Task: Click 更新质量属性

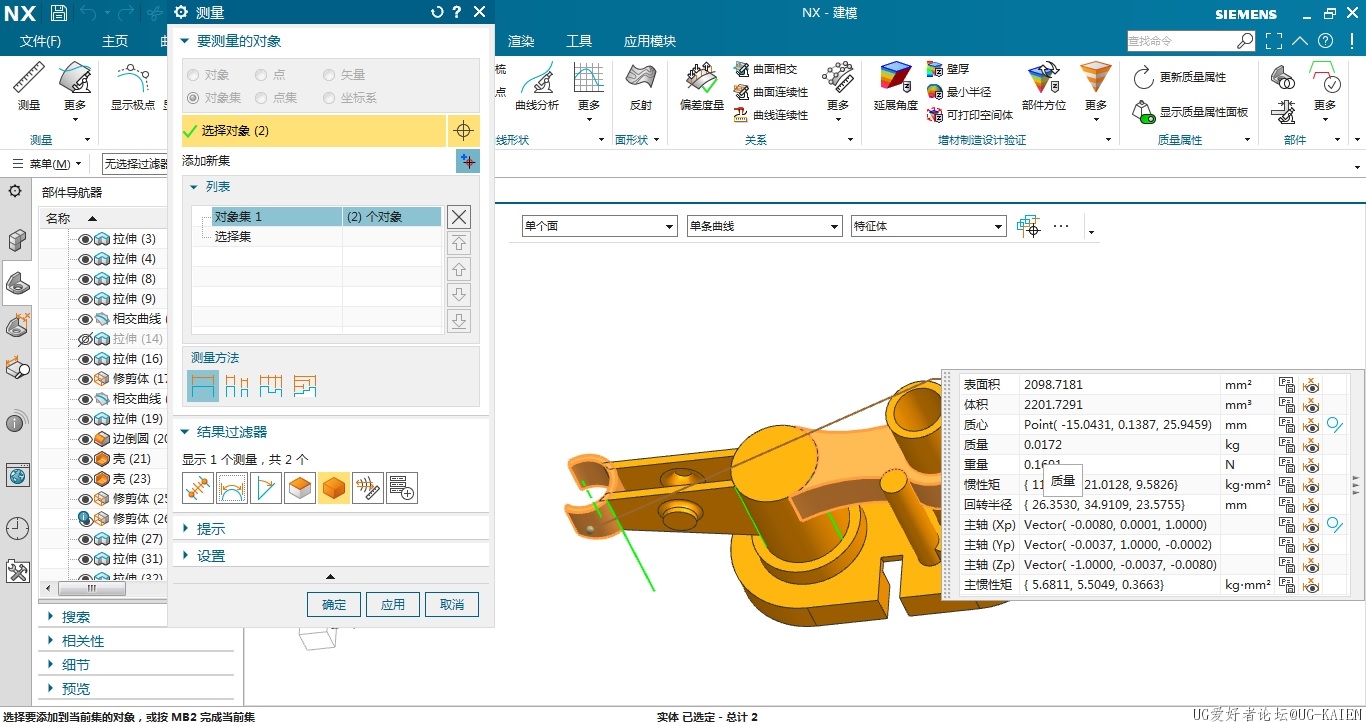Action: click(x=1180, y=77)
